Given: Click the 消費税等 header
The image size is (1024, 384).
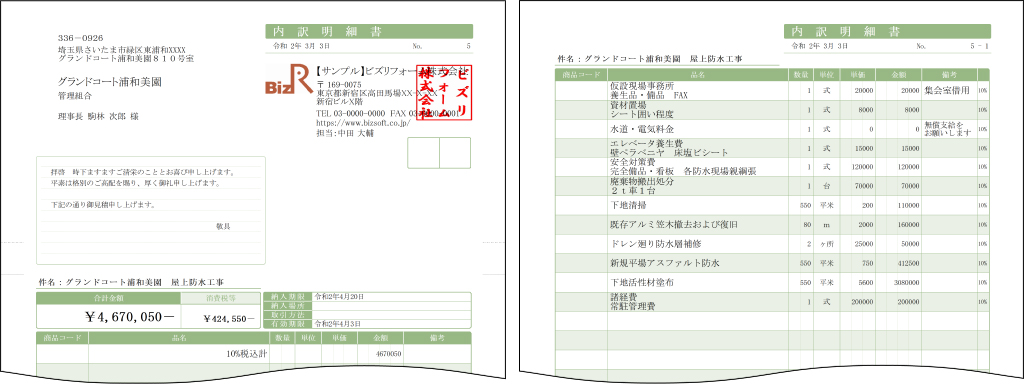Looking at the screenshot, I should point(221,298).
